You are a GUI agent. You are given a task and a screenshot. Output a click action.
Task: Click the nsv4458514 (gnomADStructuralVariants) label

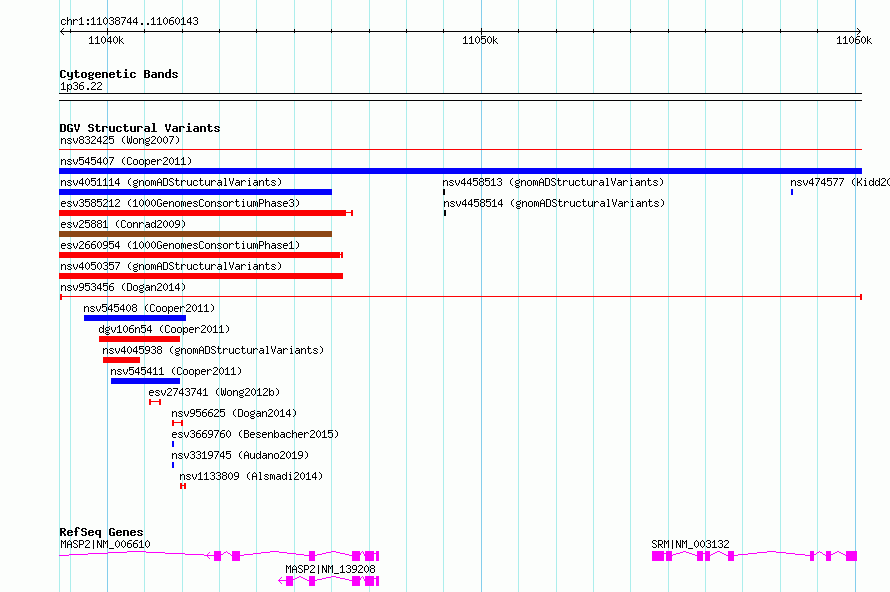tap(554, 203)
